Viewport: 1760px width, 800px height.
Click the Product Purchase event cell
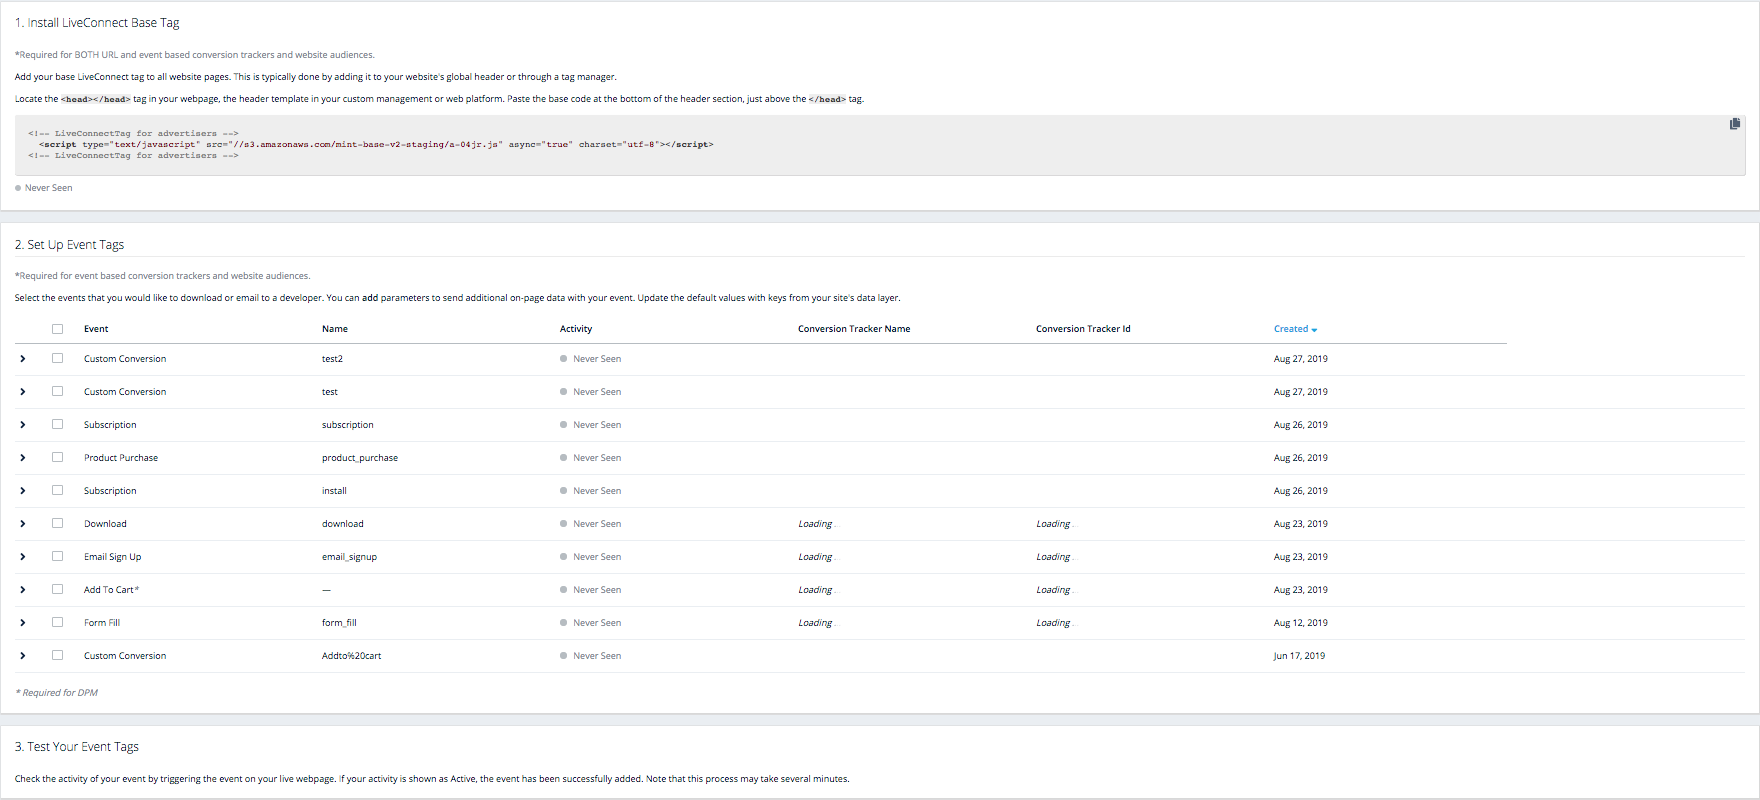(x=121, y=458)
